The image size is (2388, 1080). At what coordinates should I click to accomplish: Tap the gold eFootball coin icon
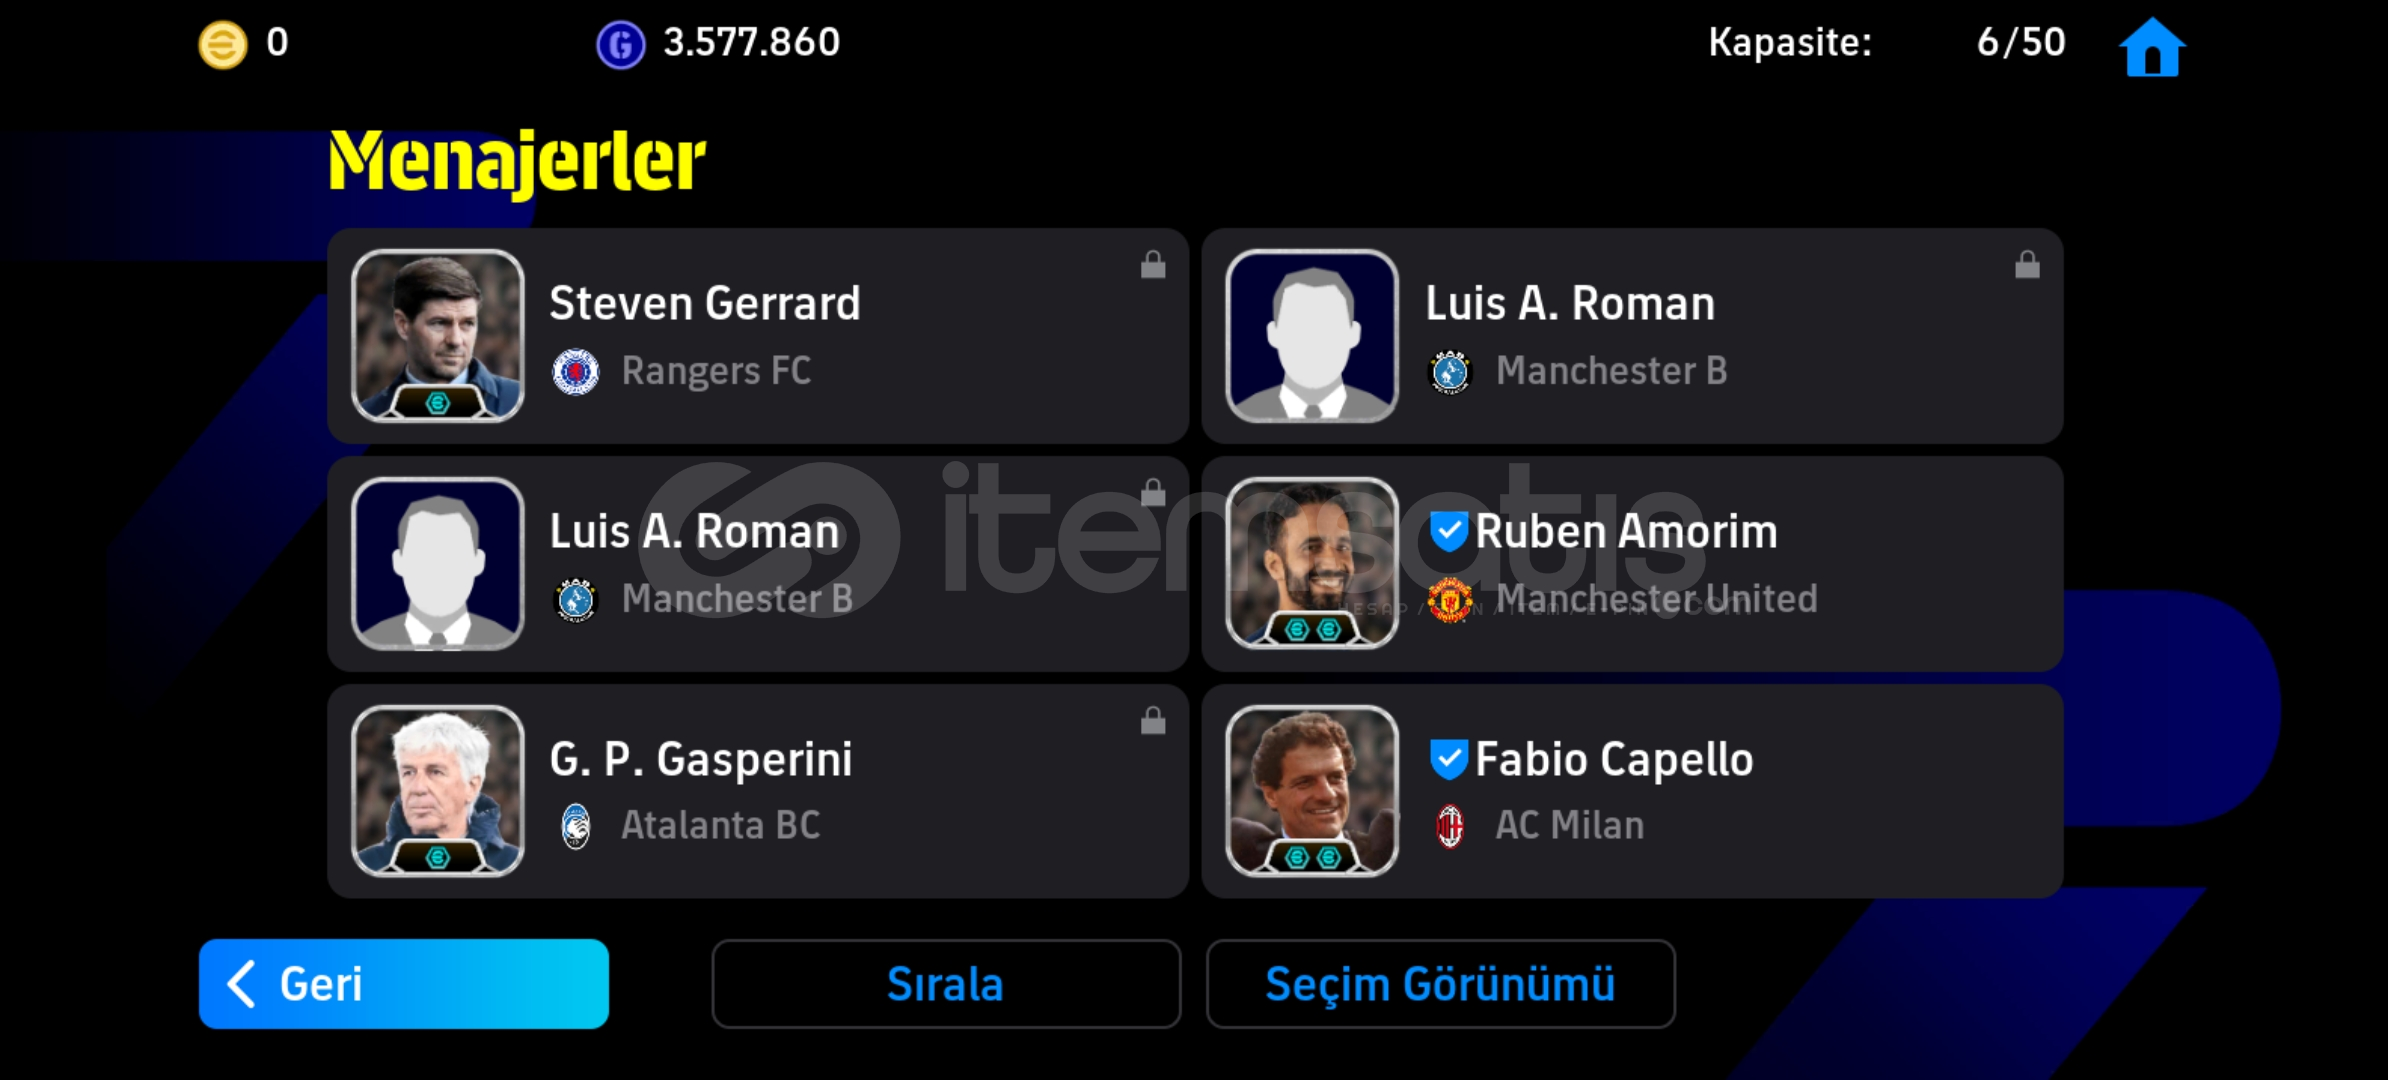coord(222,45)
